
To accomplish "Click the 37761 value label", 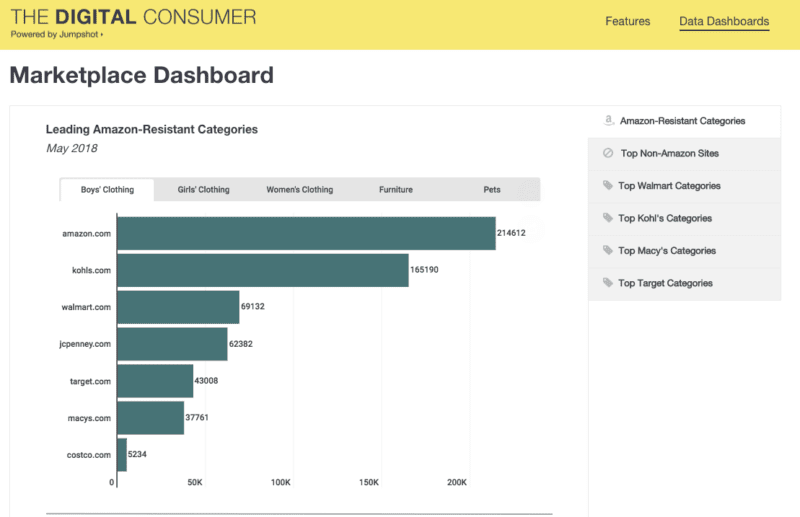I will [197, 417].
